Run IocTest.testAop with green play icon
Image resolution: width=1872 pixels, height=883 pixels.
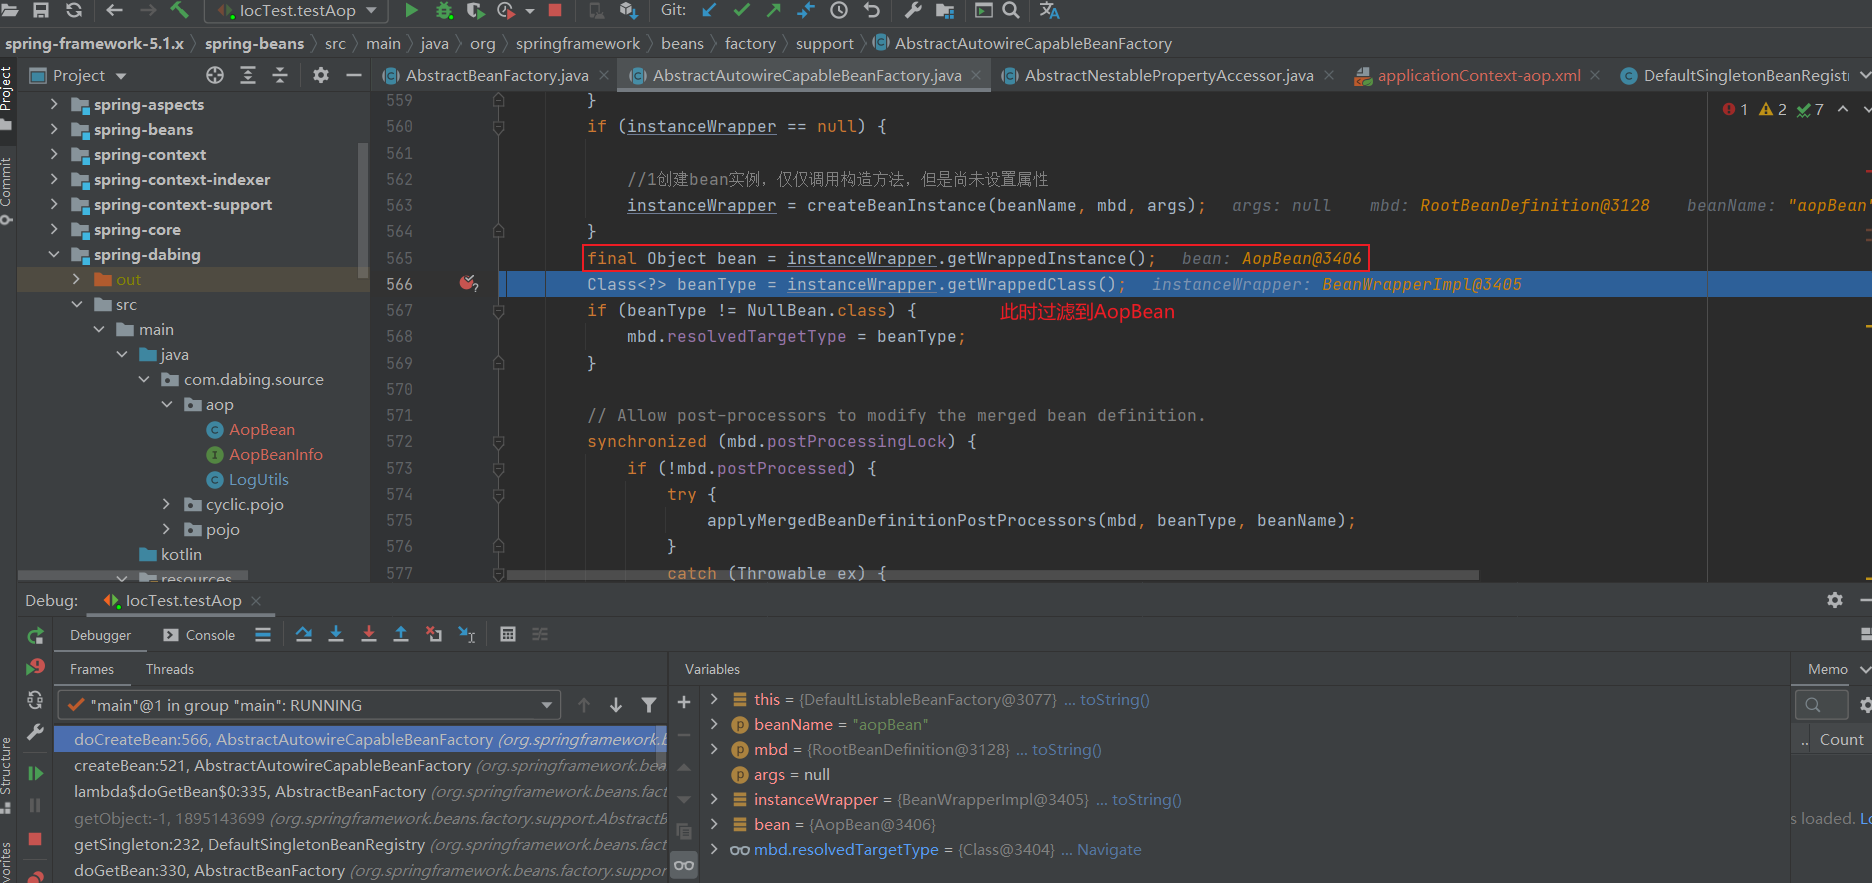[x=411, y=10]
